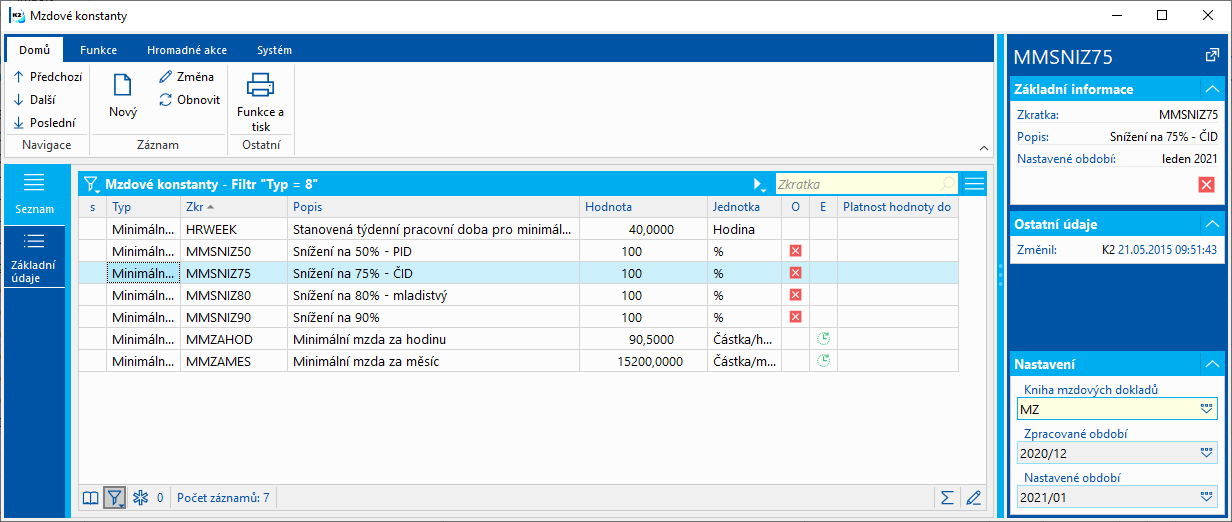Sort by the Popis column header

click(434, 207)
